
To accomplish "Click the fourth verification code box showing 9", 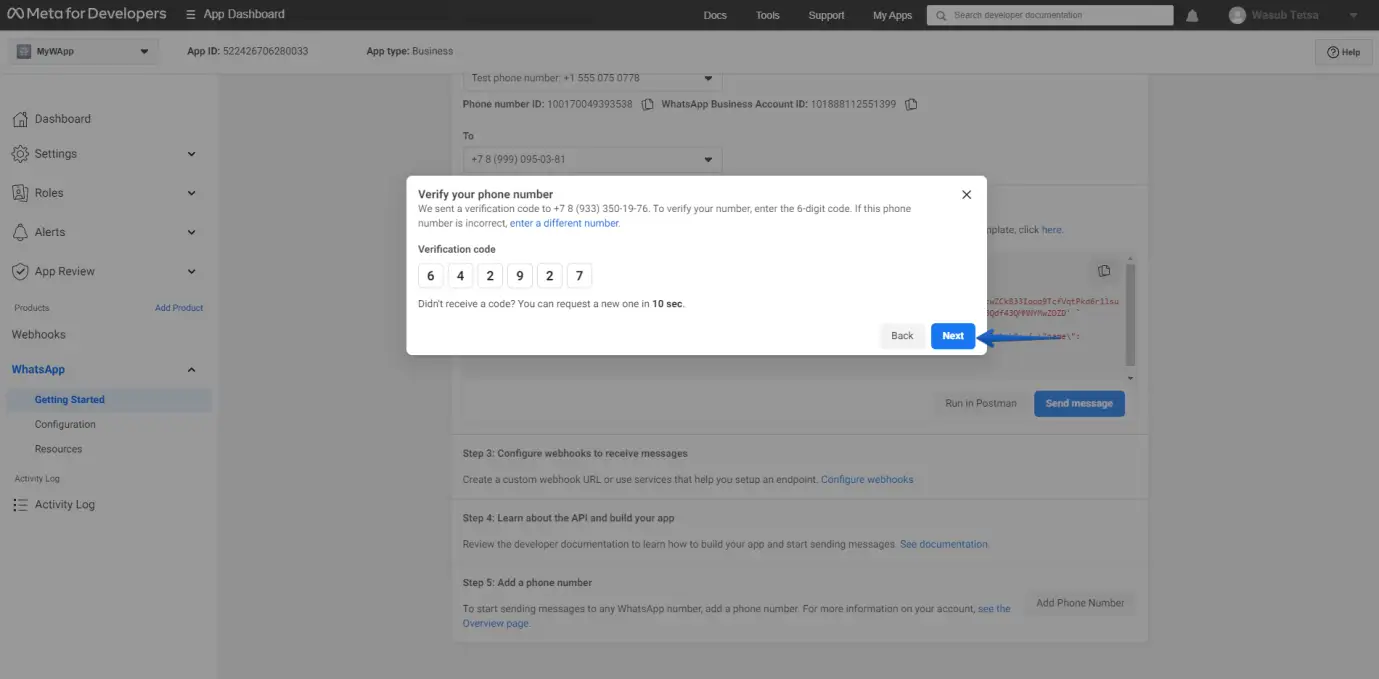I will point(519,276).
